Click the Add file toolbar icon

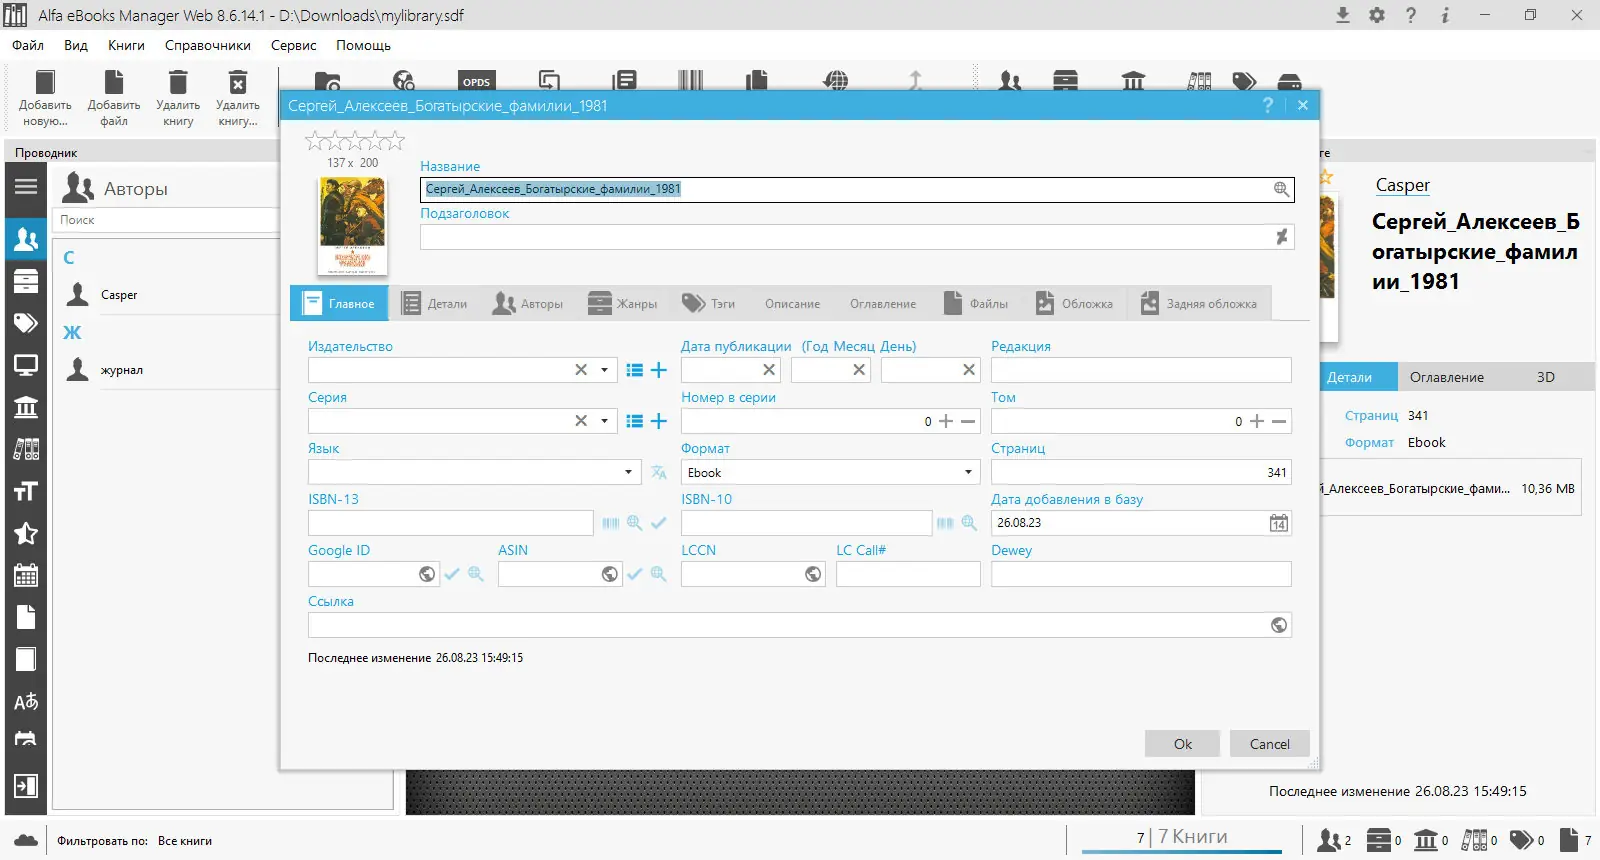tap(114, 98)
